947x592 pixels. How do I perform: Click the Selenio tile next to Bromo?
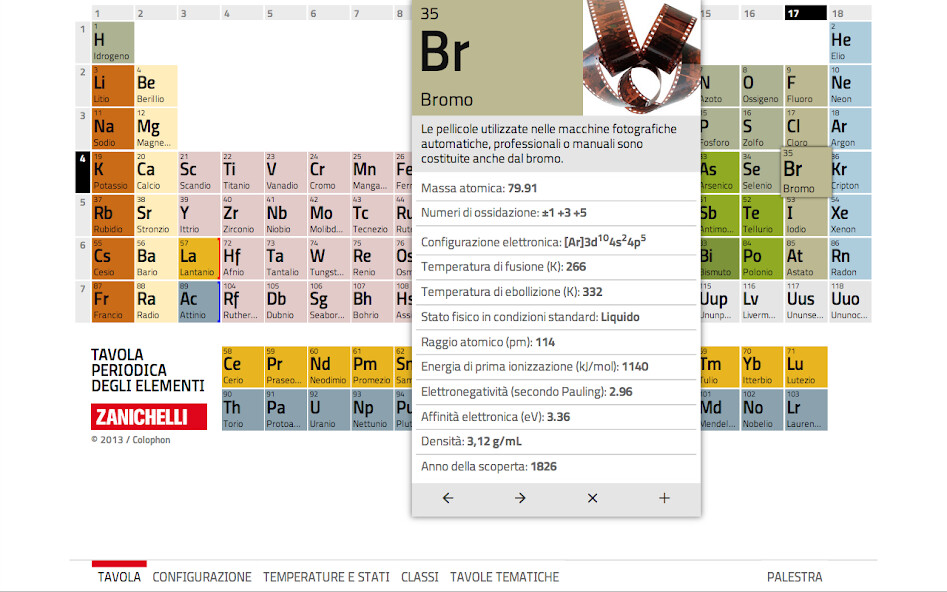[760, 172]
